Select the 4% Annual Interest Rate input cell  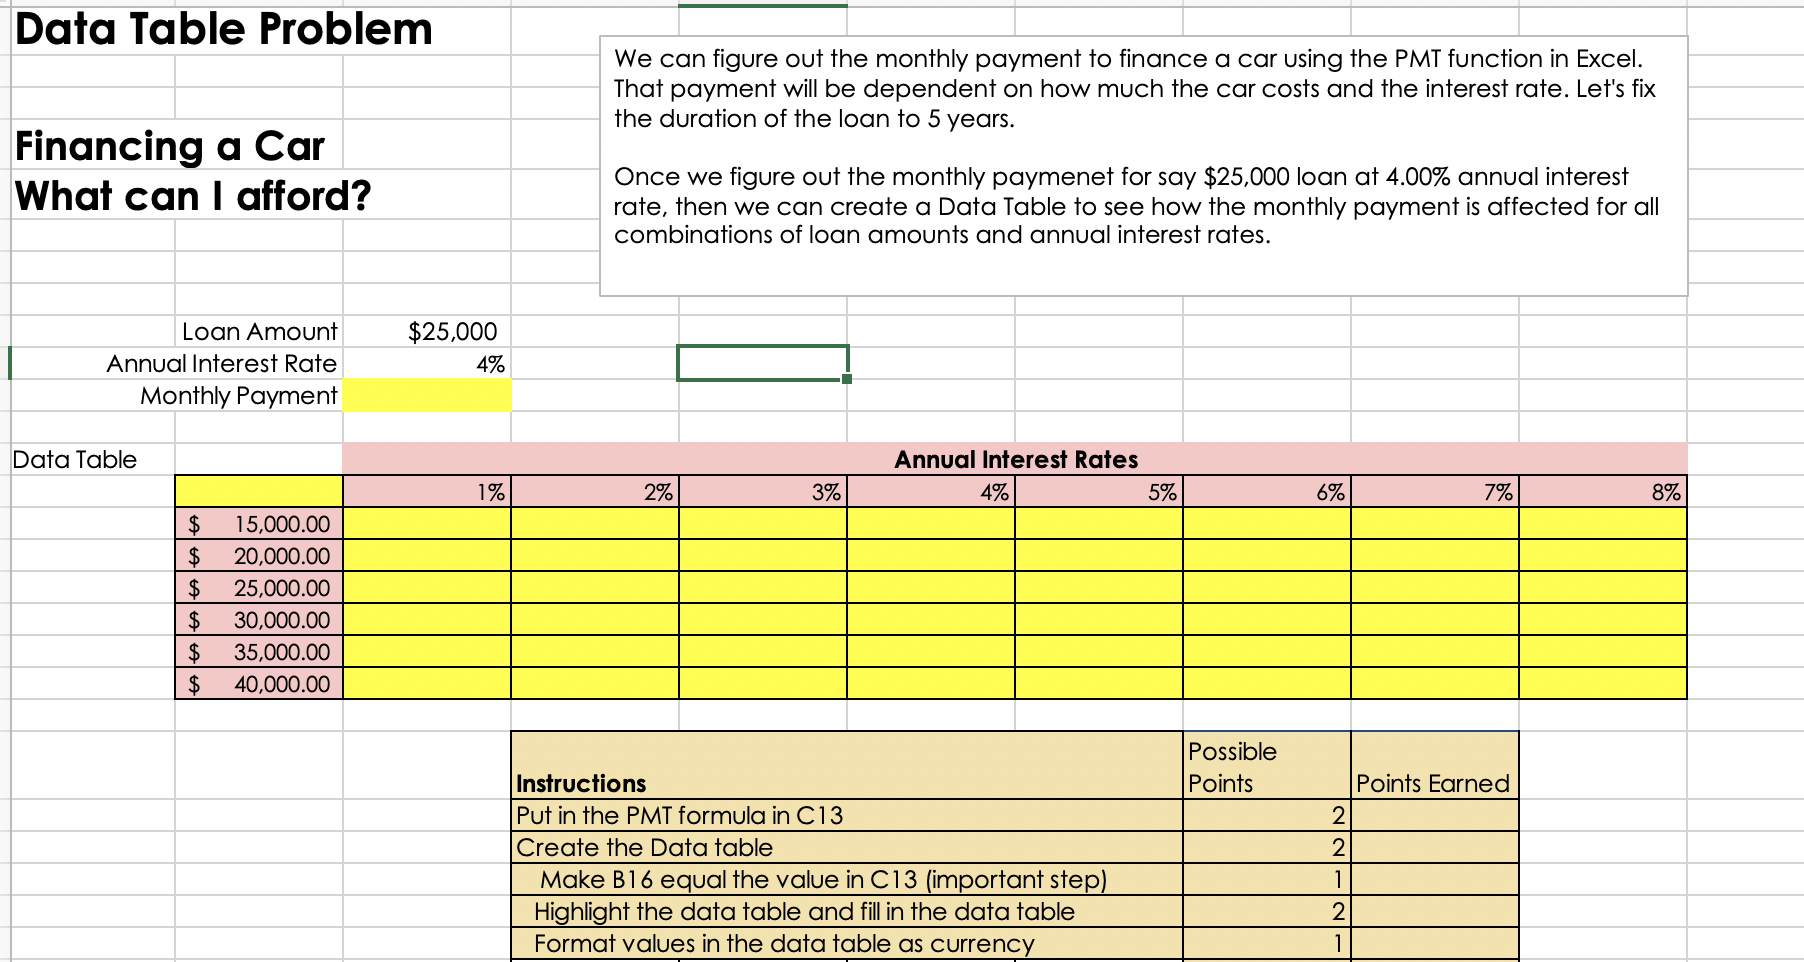coord(427,363)
